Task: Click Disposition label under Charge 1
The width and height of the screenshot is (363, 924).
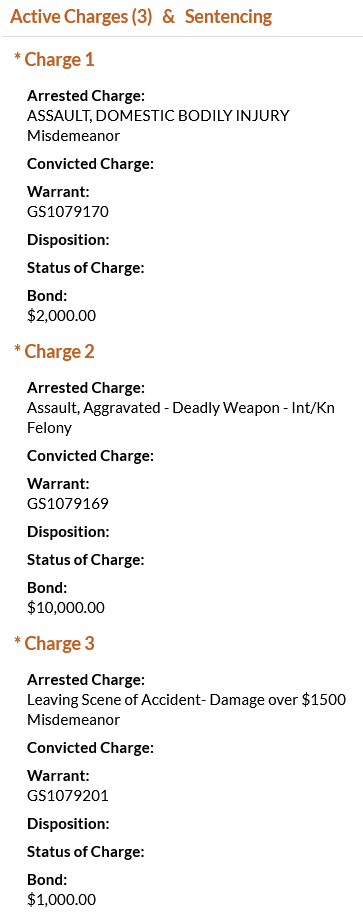Action: (68, 240)
